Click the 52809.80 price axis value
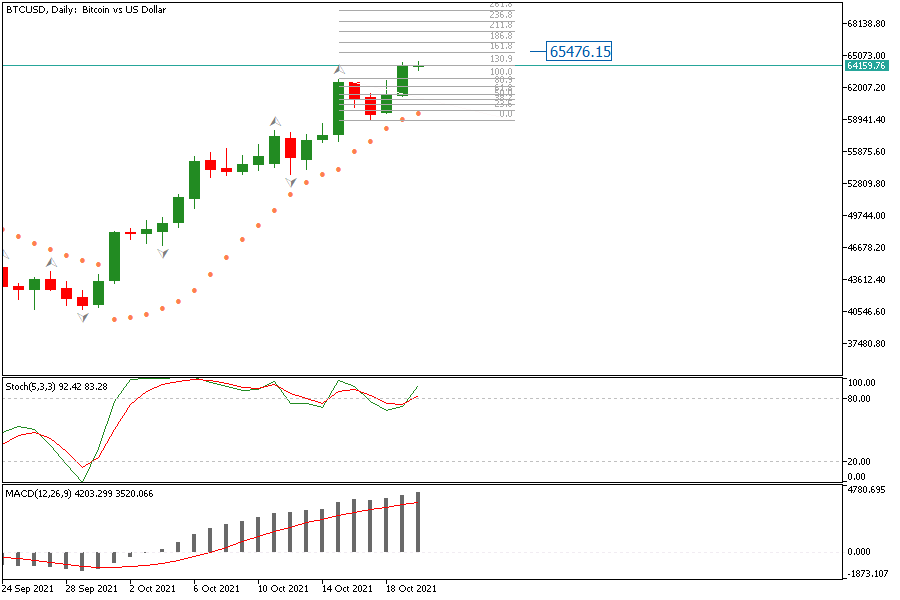 point(866,184)
